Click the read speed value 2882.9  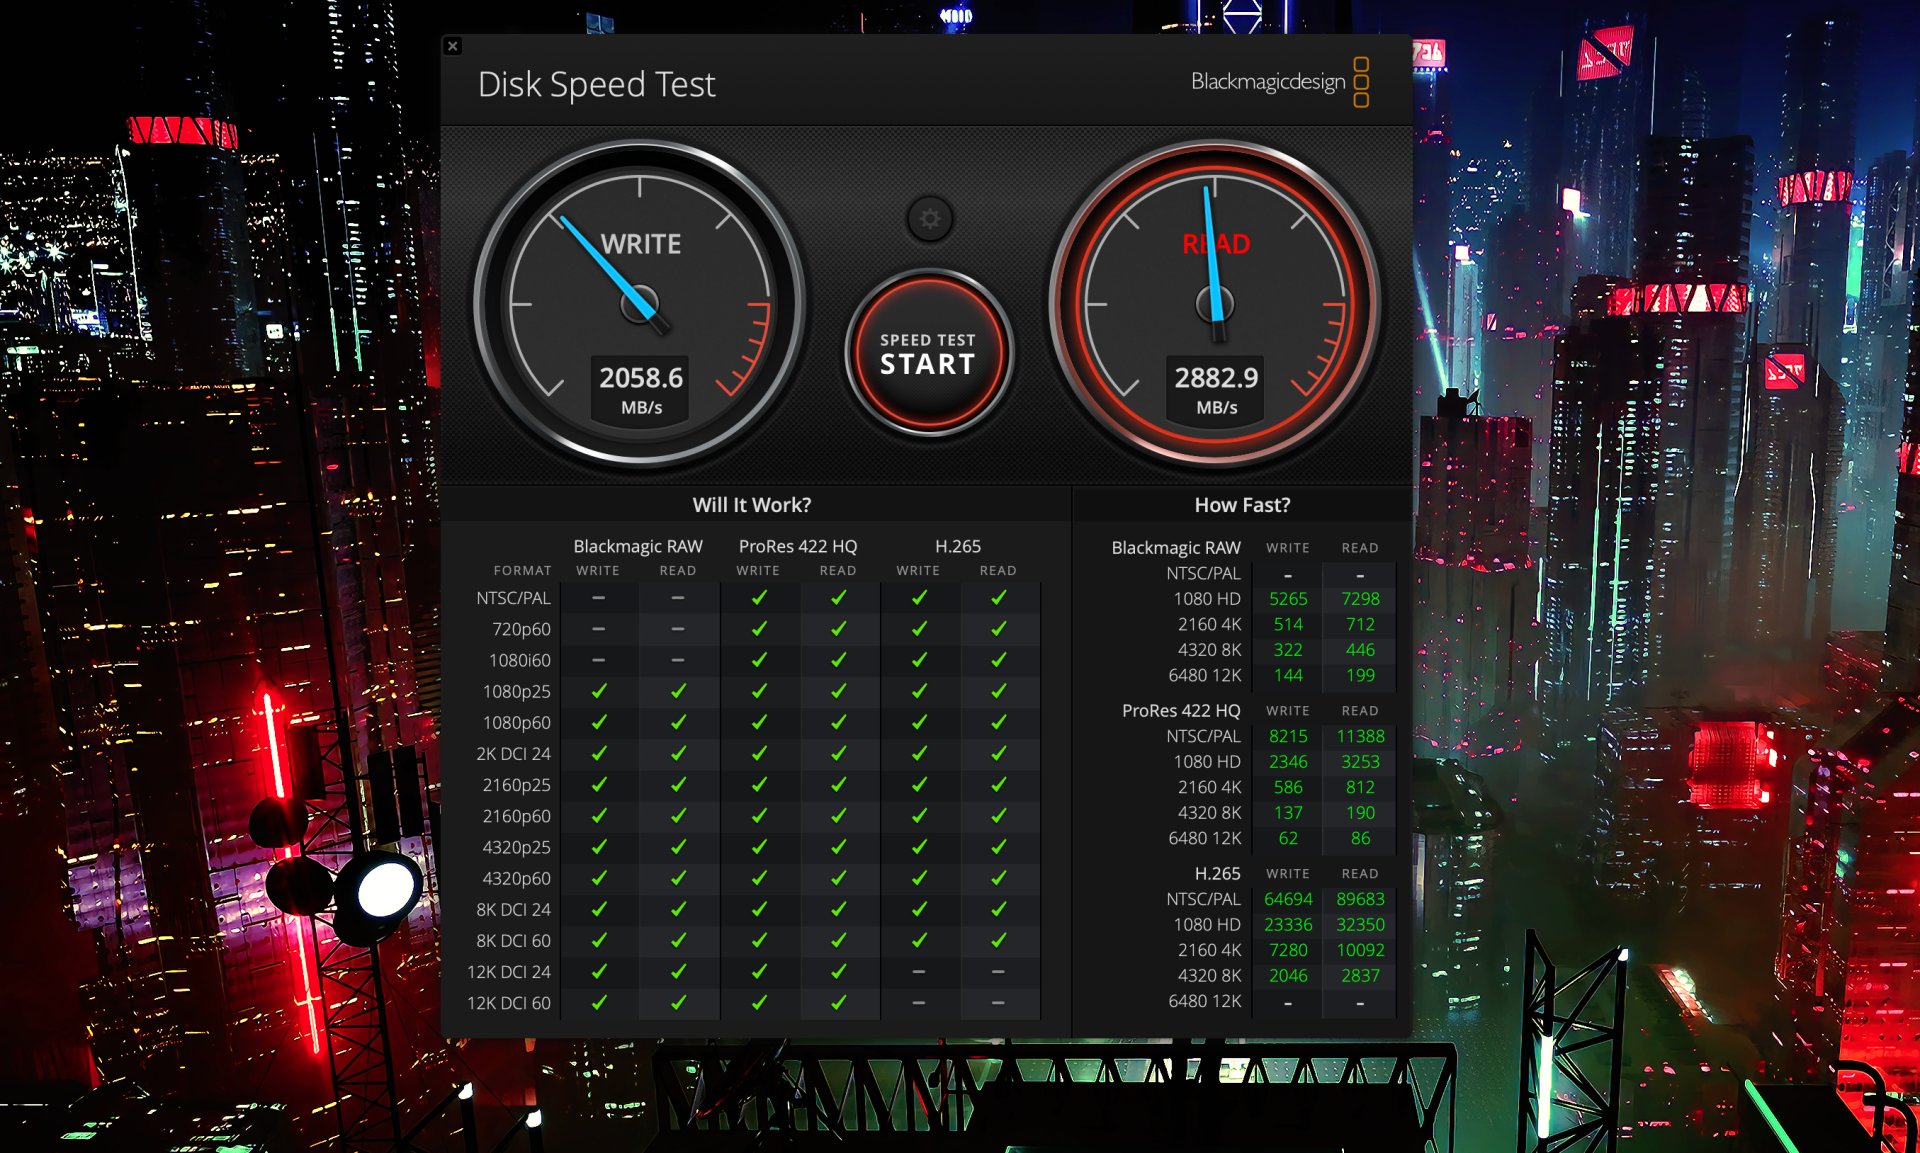point(1216,378)
